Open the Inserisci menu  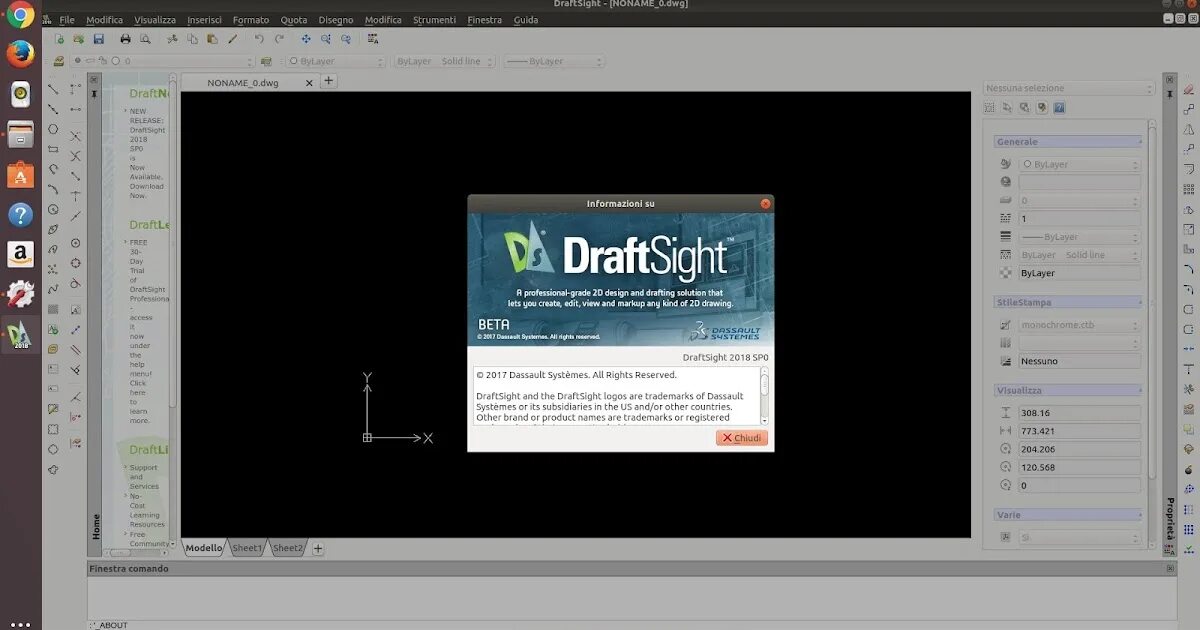(x=204, y=20)
